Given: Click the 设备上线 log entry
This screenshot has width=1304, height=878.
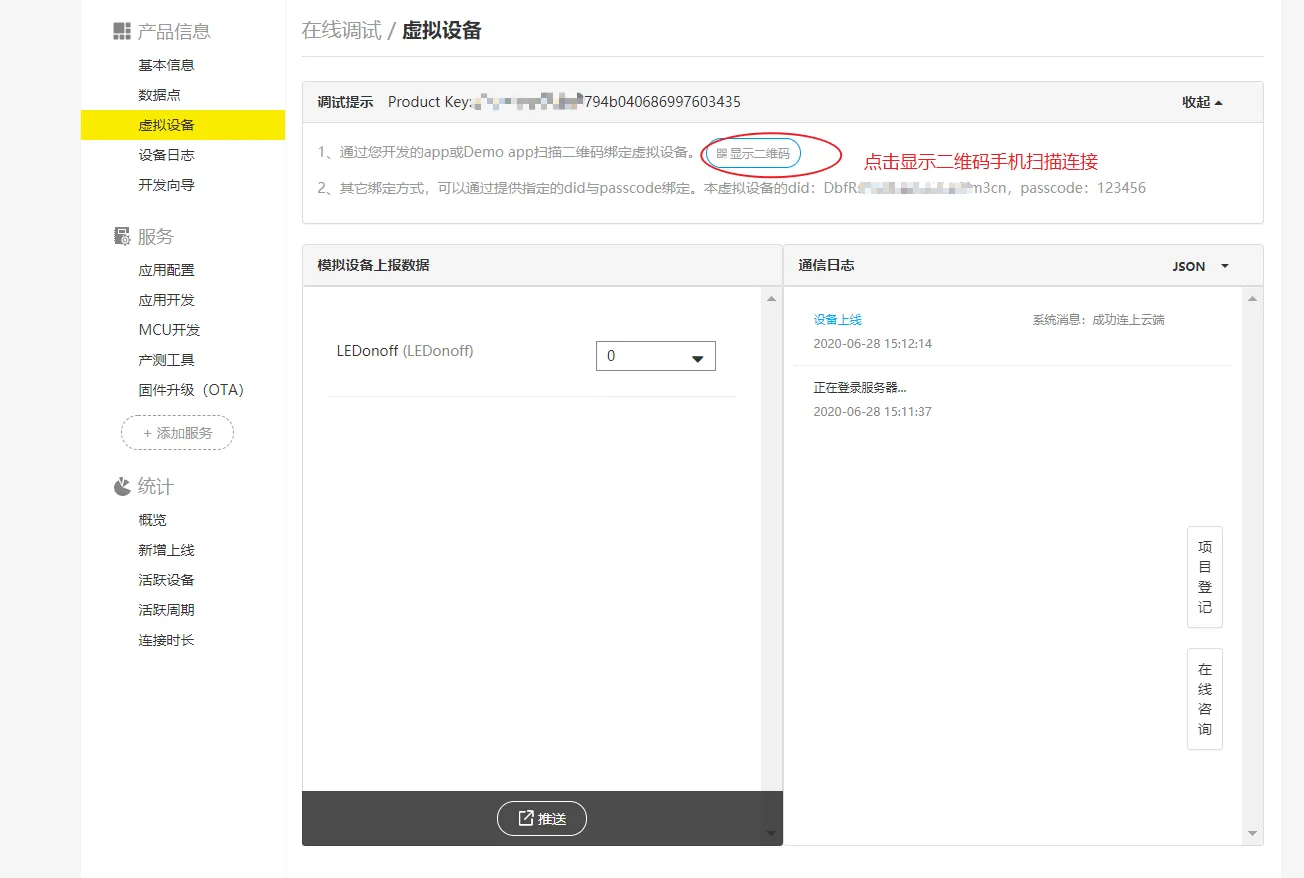Looking at the screenshot, I should tap(837, 320).
